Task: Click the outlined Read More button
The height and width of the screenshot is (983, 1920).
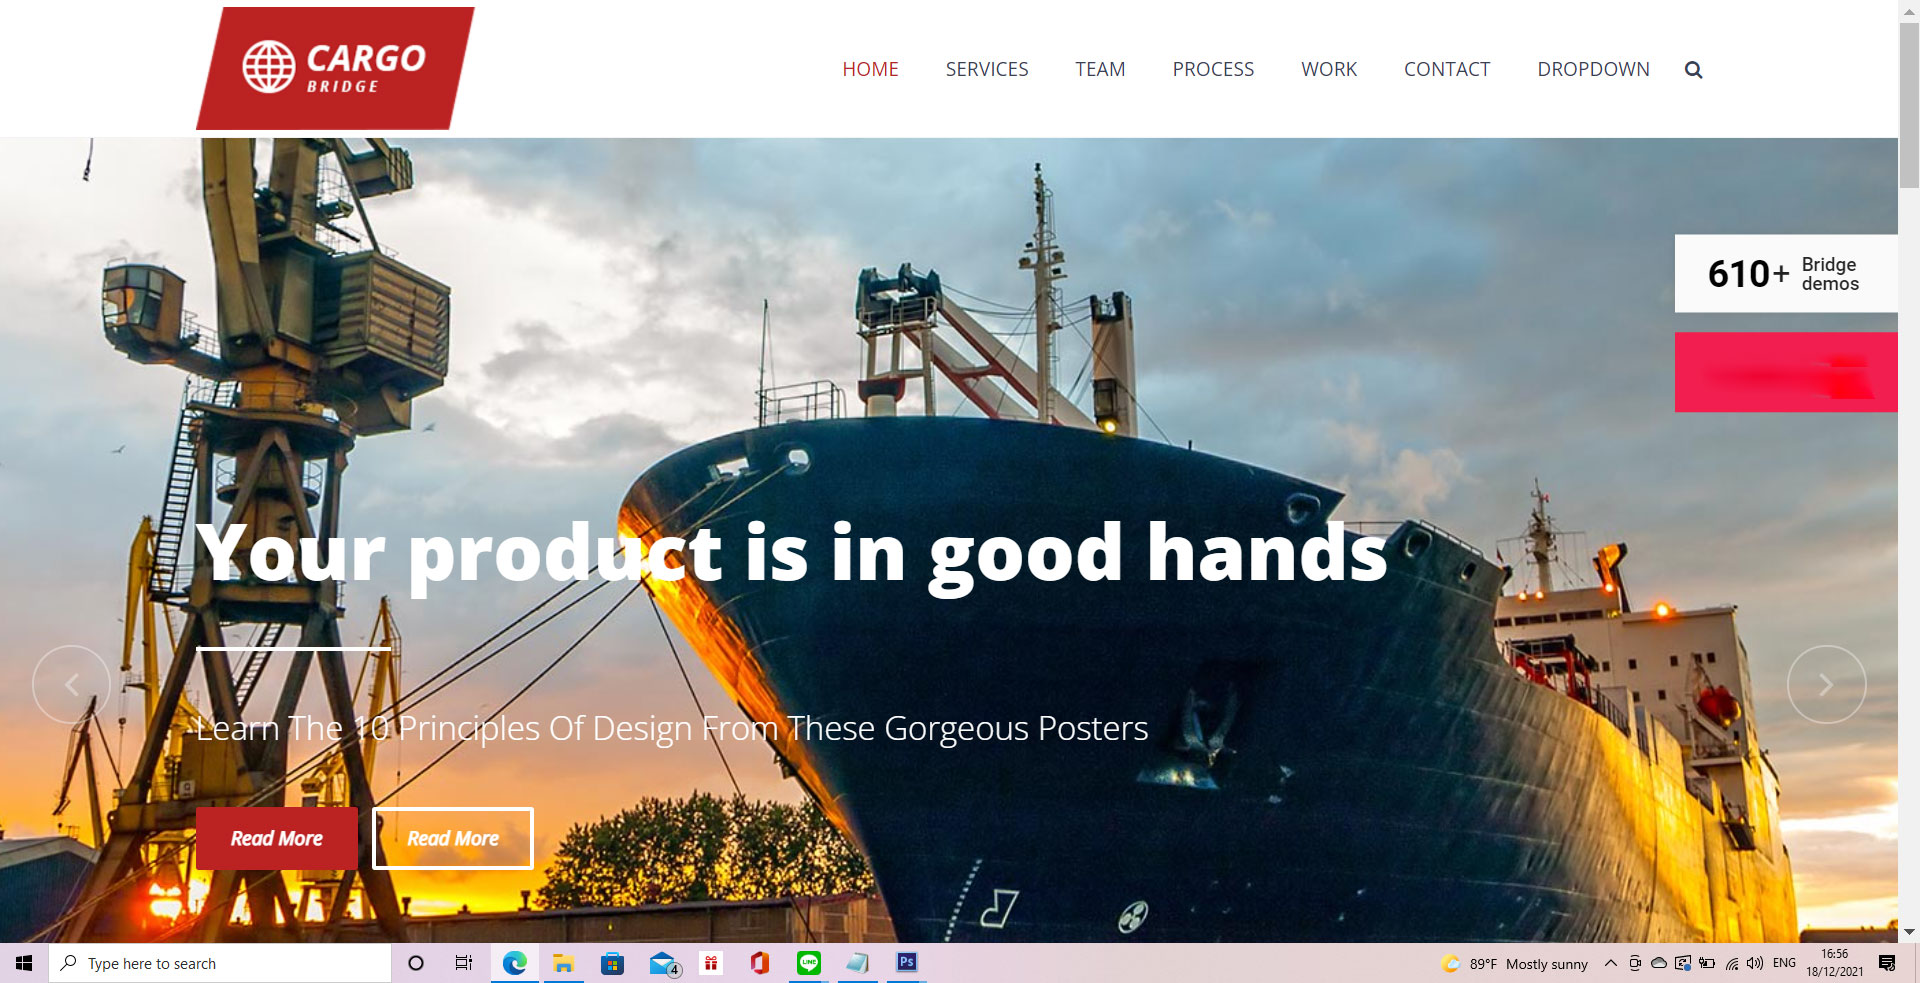Action: point(453,838)
